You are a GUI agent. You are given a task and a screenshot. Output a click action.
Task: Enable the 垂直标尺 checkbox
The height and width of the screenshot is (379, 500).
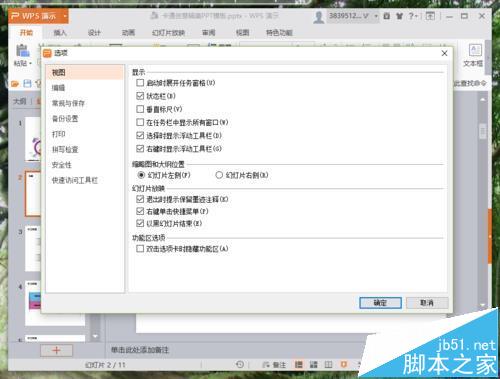140,109
